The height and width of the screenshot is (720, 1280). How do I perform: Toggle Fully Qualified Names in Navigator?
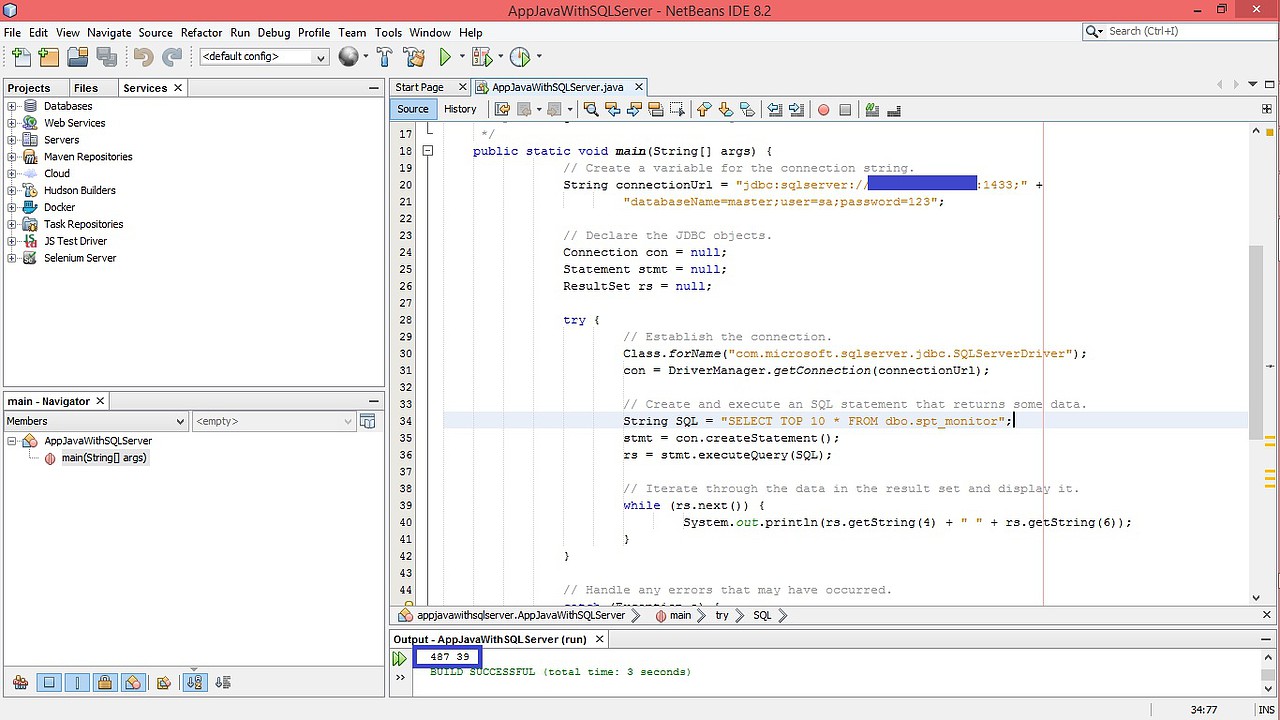(164, 683)
